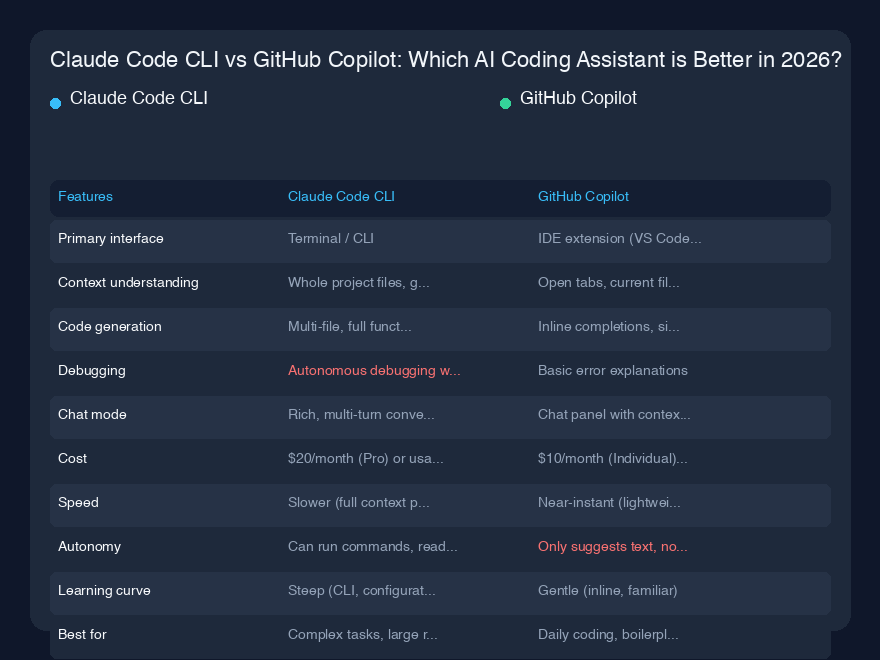Image resolution: width=880 pixels, height=660 pixels.
Task: Select the Debugging row label
Action: click(91, 370)
